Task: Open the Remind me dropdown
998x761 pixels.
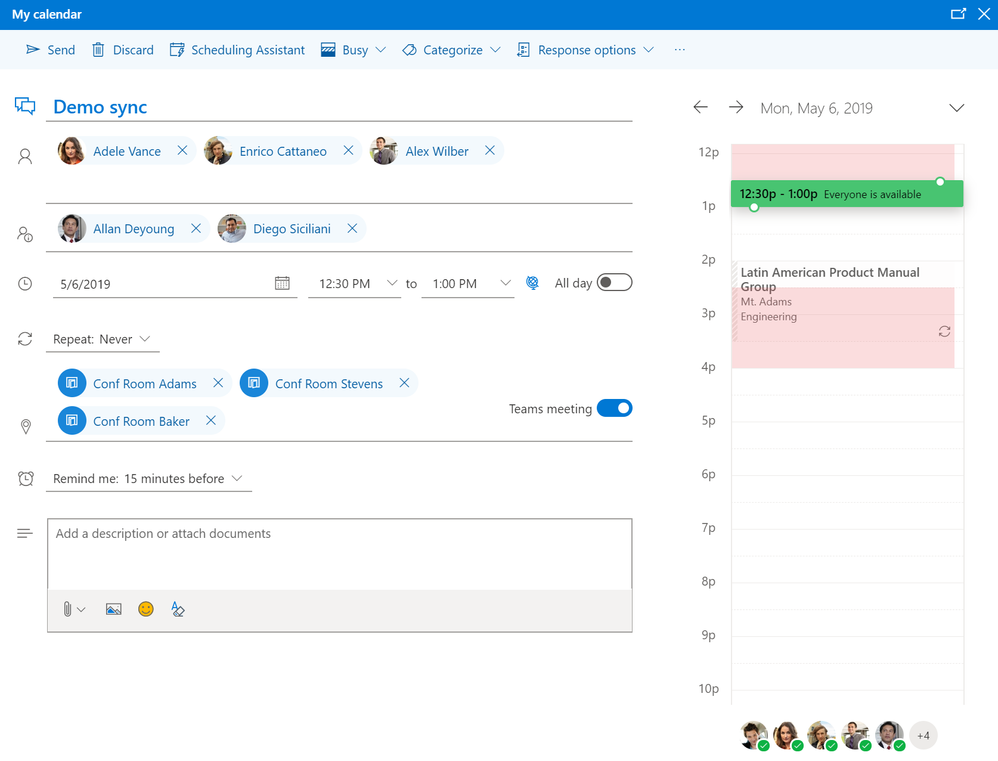Action: click(x=148, y=478)
